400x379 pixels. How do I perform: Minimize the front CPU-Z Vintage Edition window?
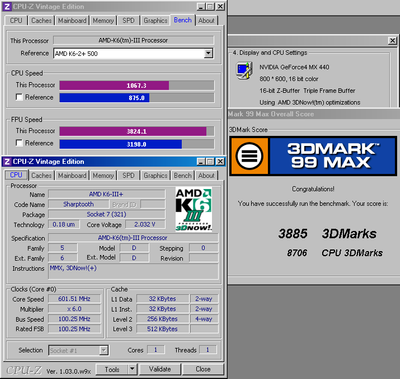click(201, 162)
